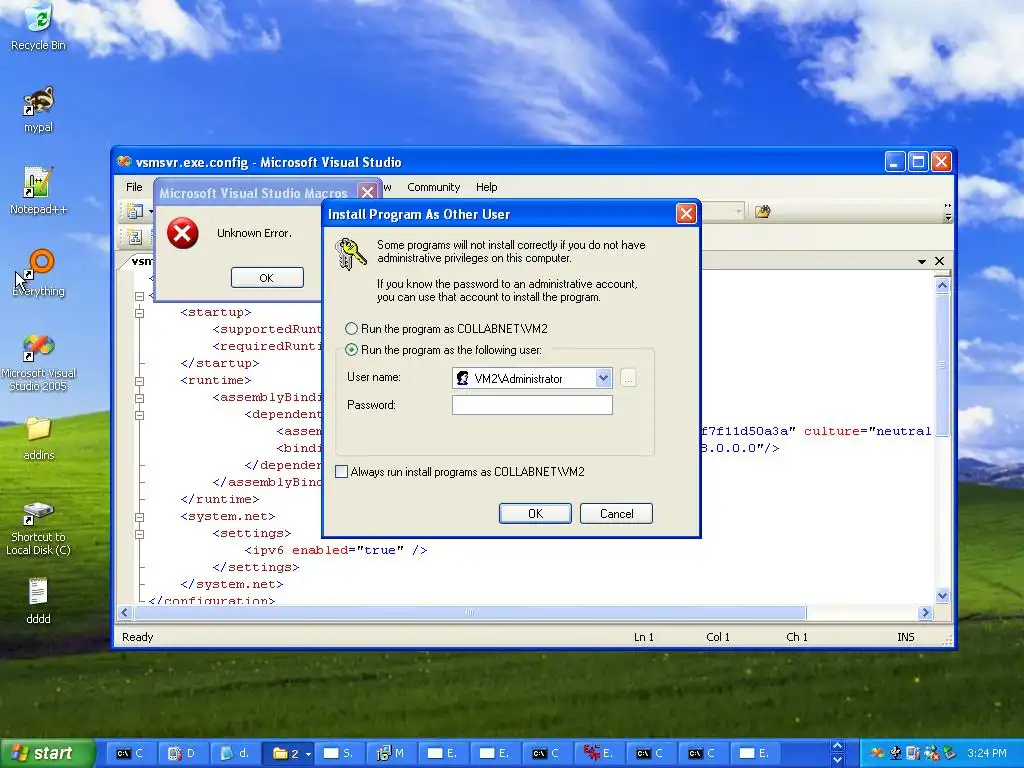Switch to the 'd.' notepad taskbar item
Viewport: 1024px width, 768px height.
coord(234,753)
